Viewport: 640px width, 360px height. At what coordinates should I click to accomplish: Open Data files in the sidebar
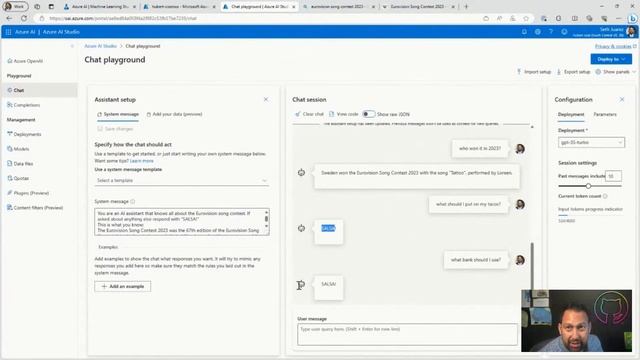click(x=20, y=164)
